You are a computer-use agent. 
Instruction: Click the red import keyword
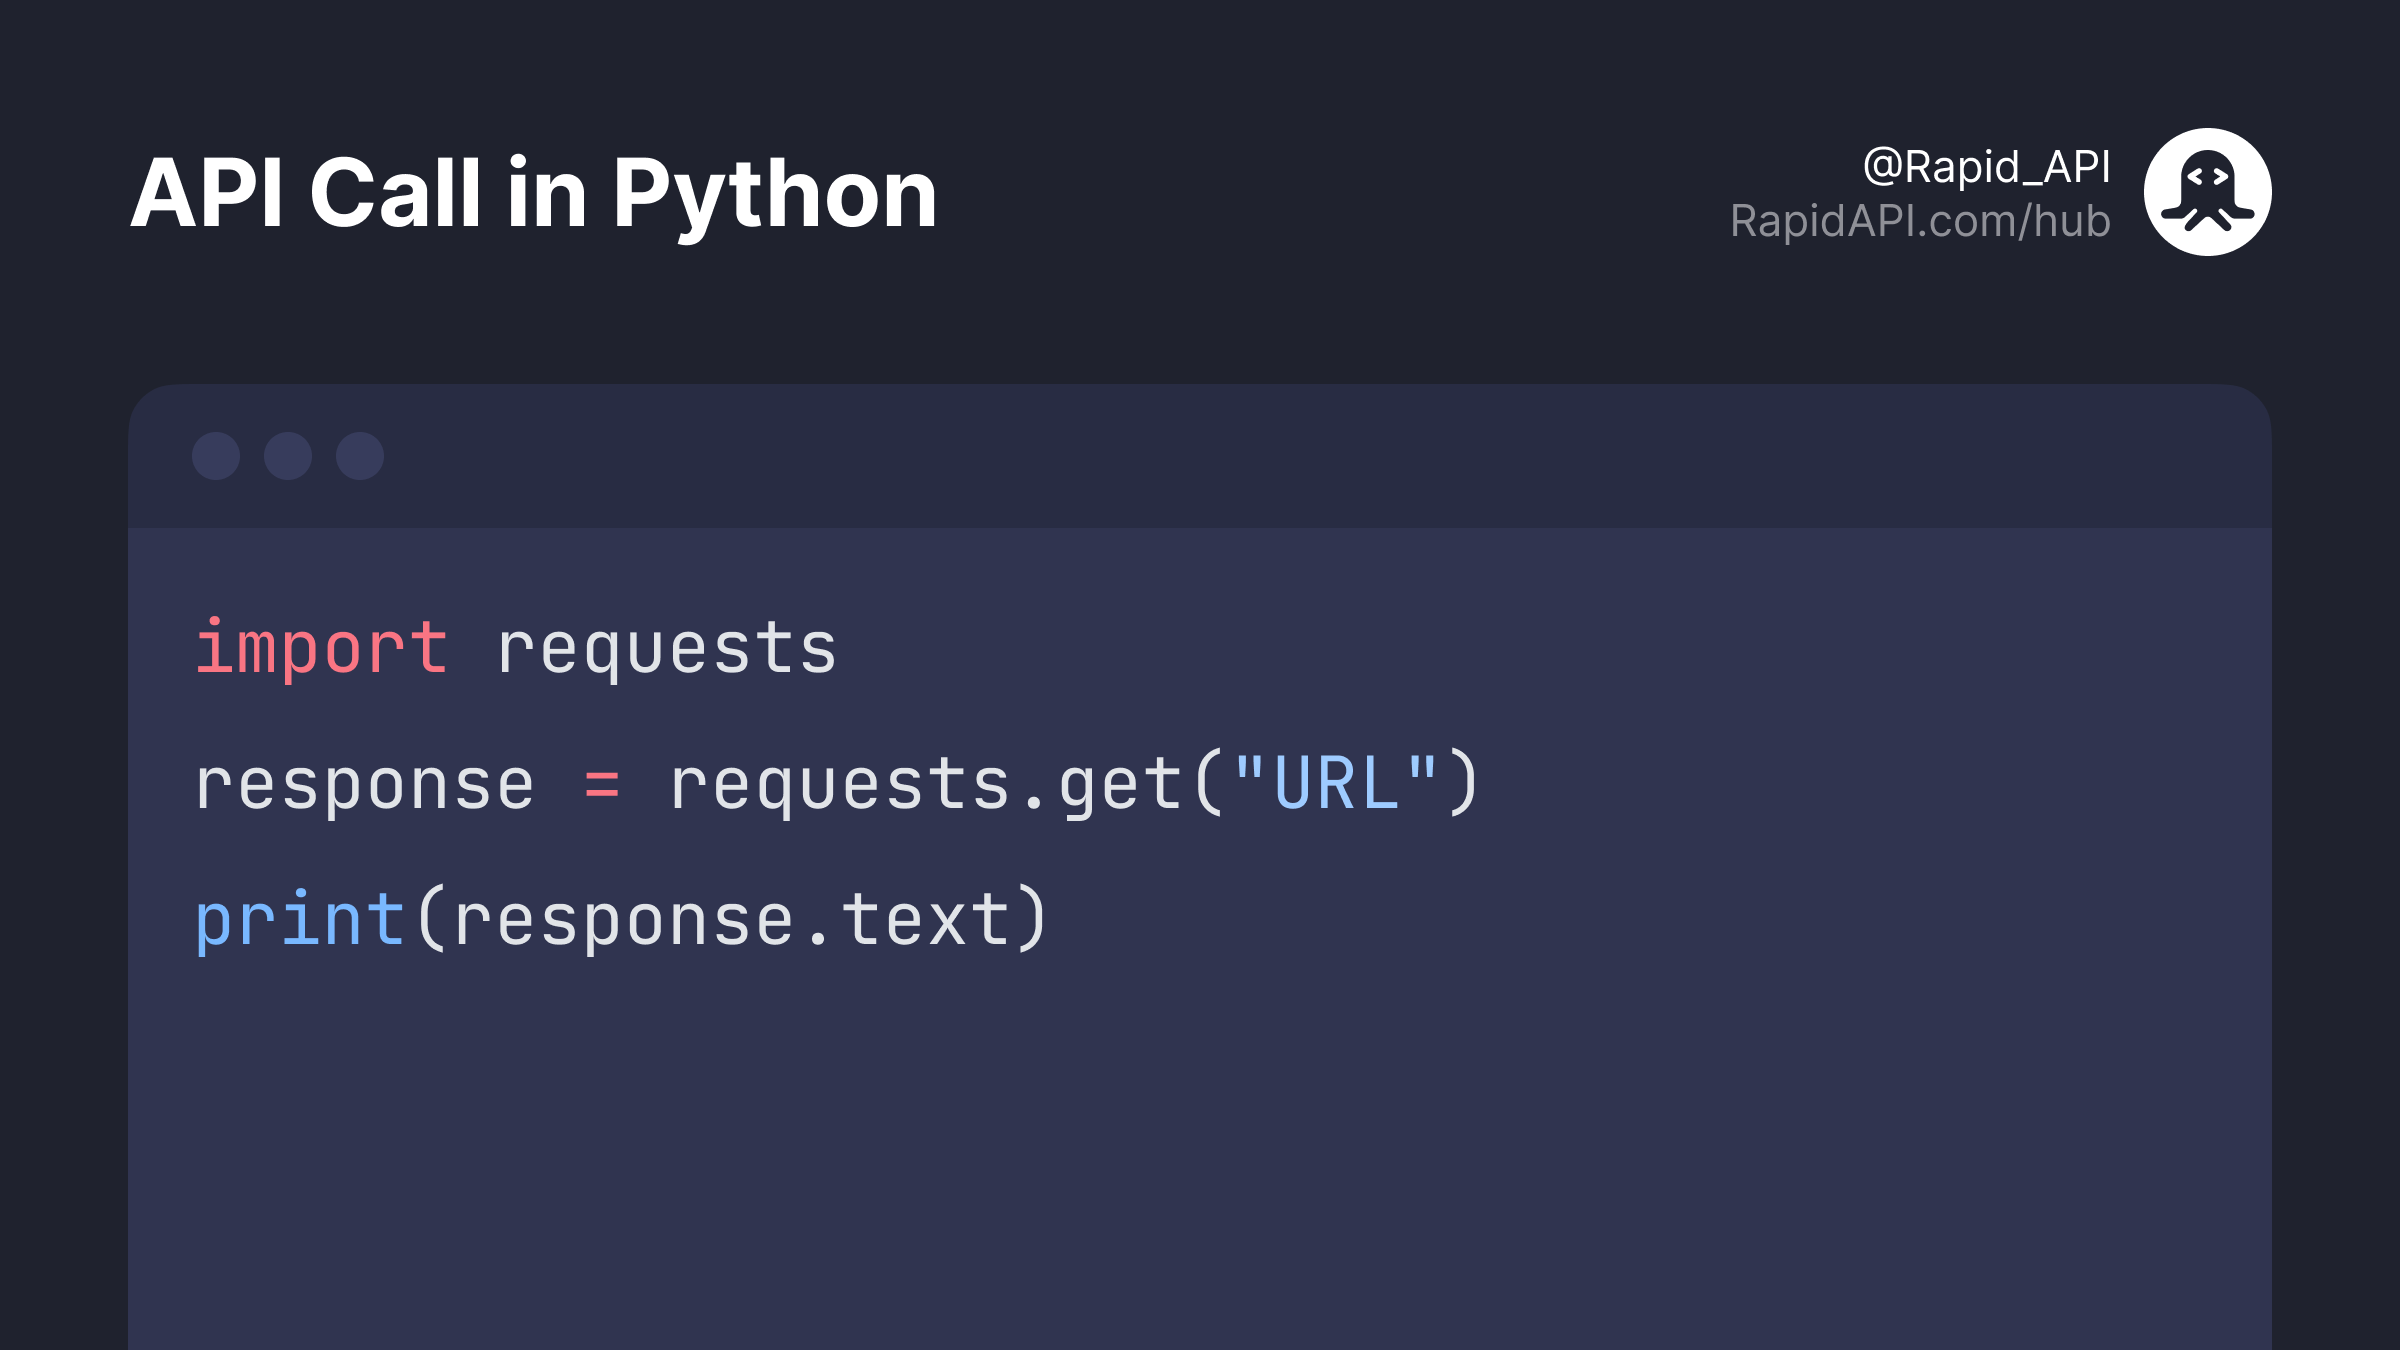pos(322,650)
